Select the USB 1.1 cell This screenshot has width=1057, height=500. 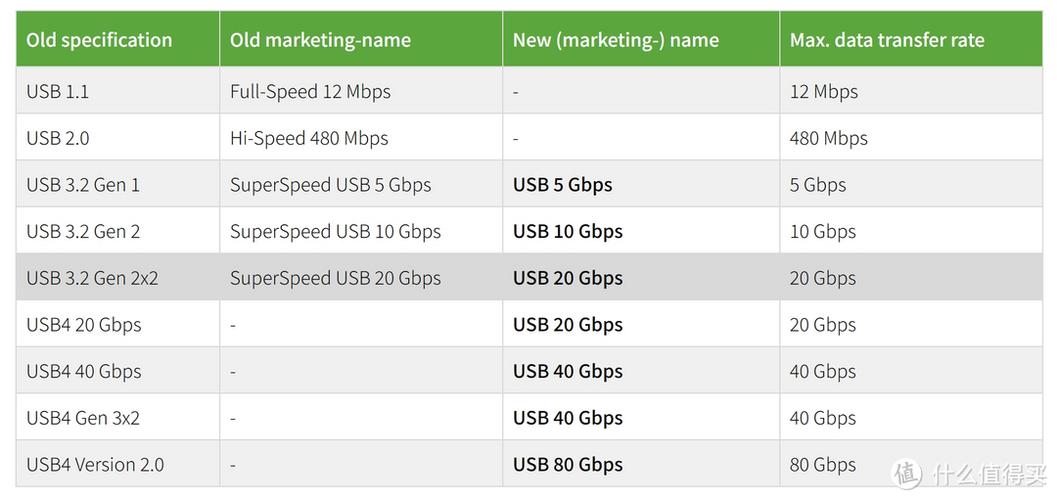(118, 91)
